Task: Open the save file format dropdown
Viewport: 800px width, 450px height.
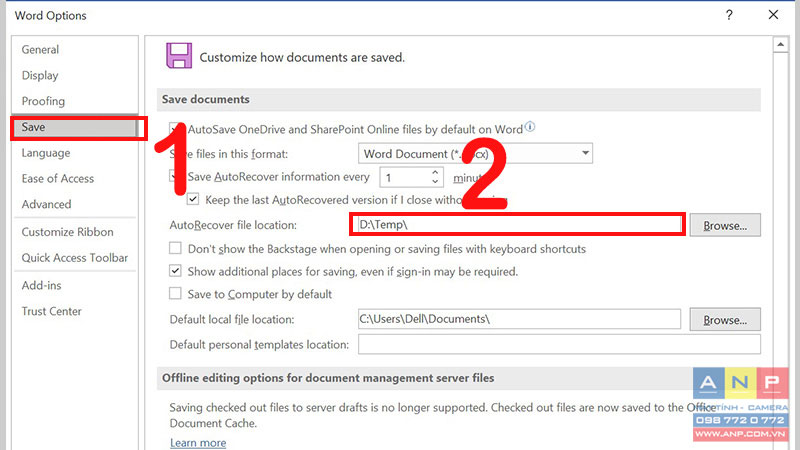Action: 585,153
